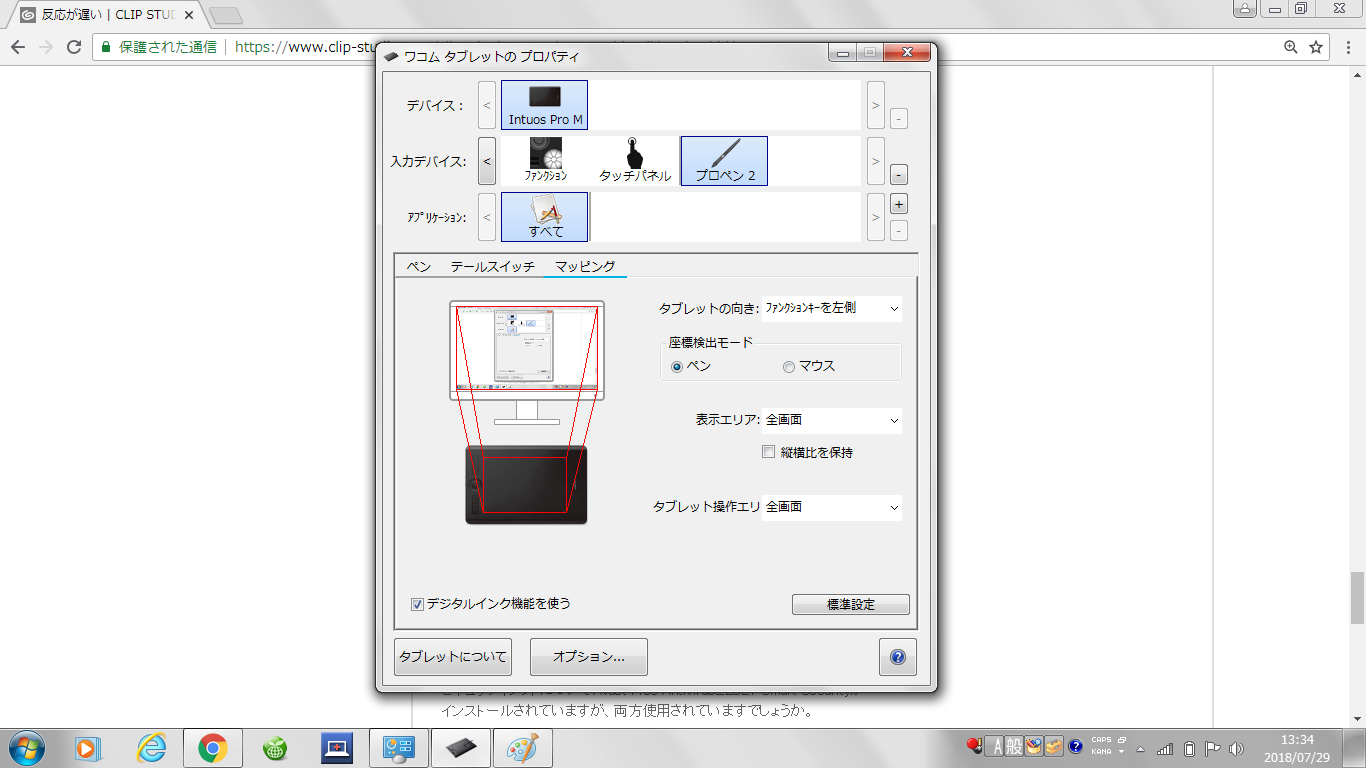1366x771 pixels.
Task: Toggle the デジタルインク機能を使う checkbox
Action: pos(418,604)
